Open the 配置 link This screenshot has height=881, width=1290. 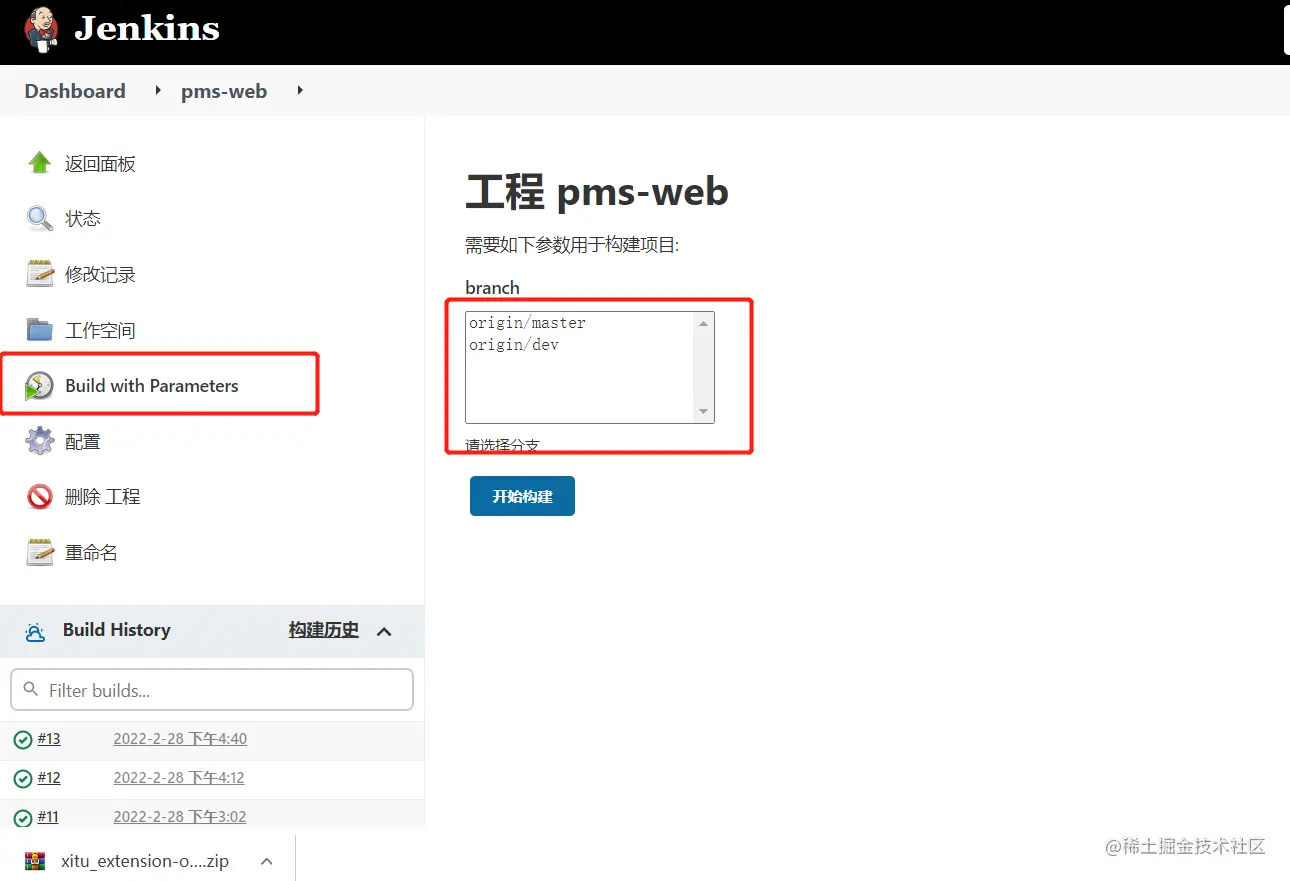click(83, 442)
